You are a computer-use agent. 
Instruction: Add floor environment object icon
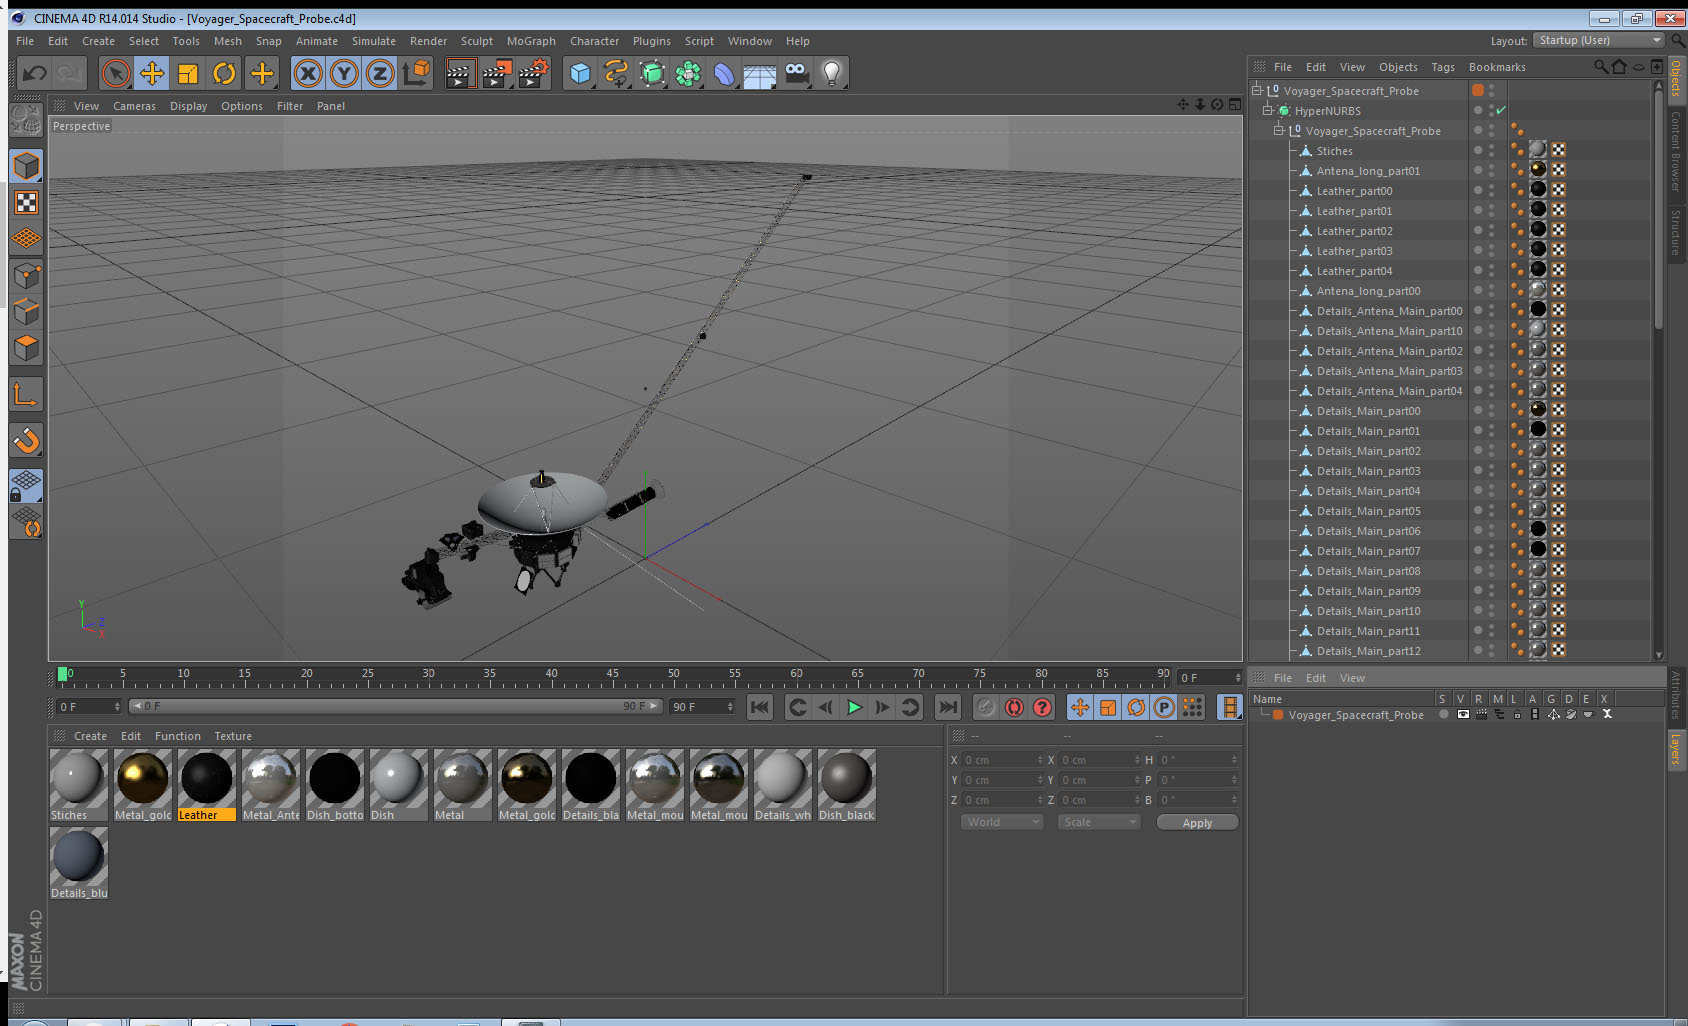pyautogui.click(x=760, y=73)
